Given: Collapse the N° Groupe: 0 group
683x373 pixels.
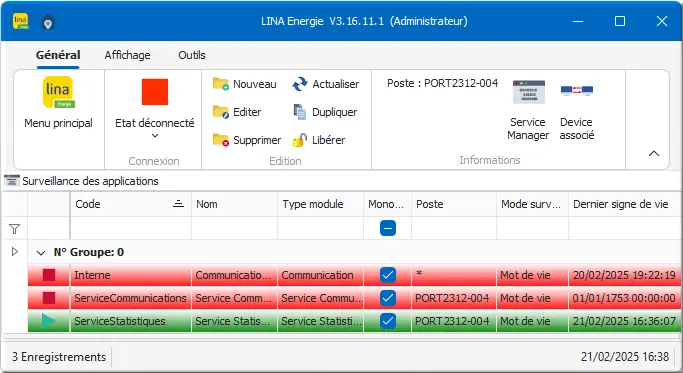Looking at the screenshot, I should (x=41, y=252).
